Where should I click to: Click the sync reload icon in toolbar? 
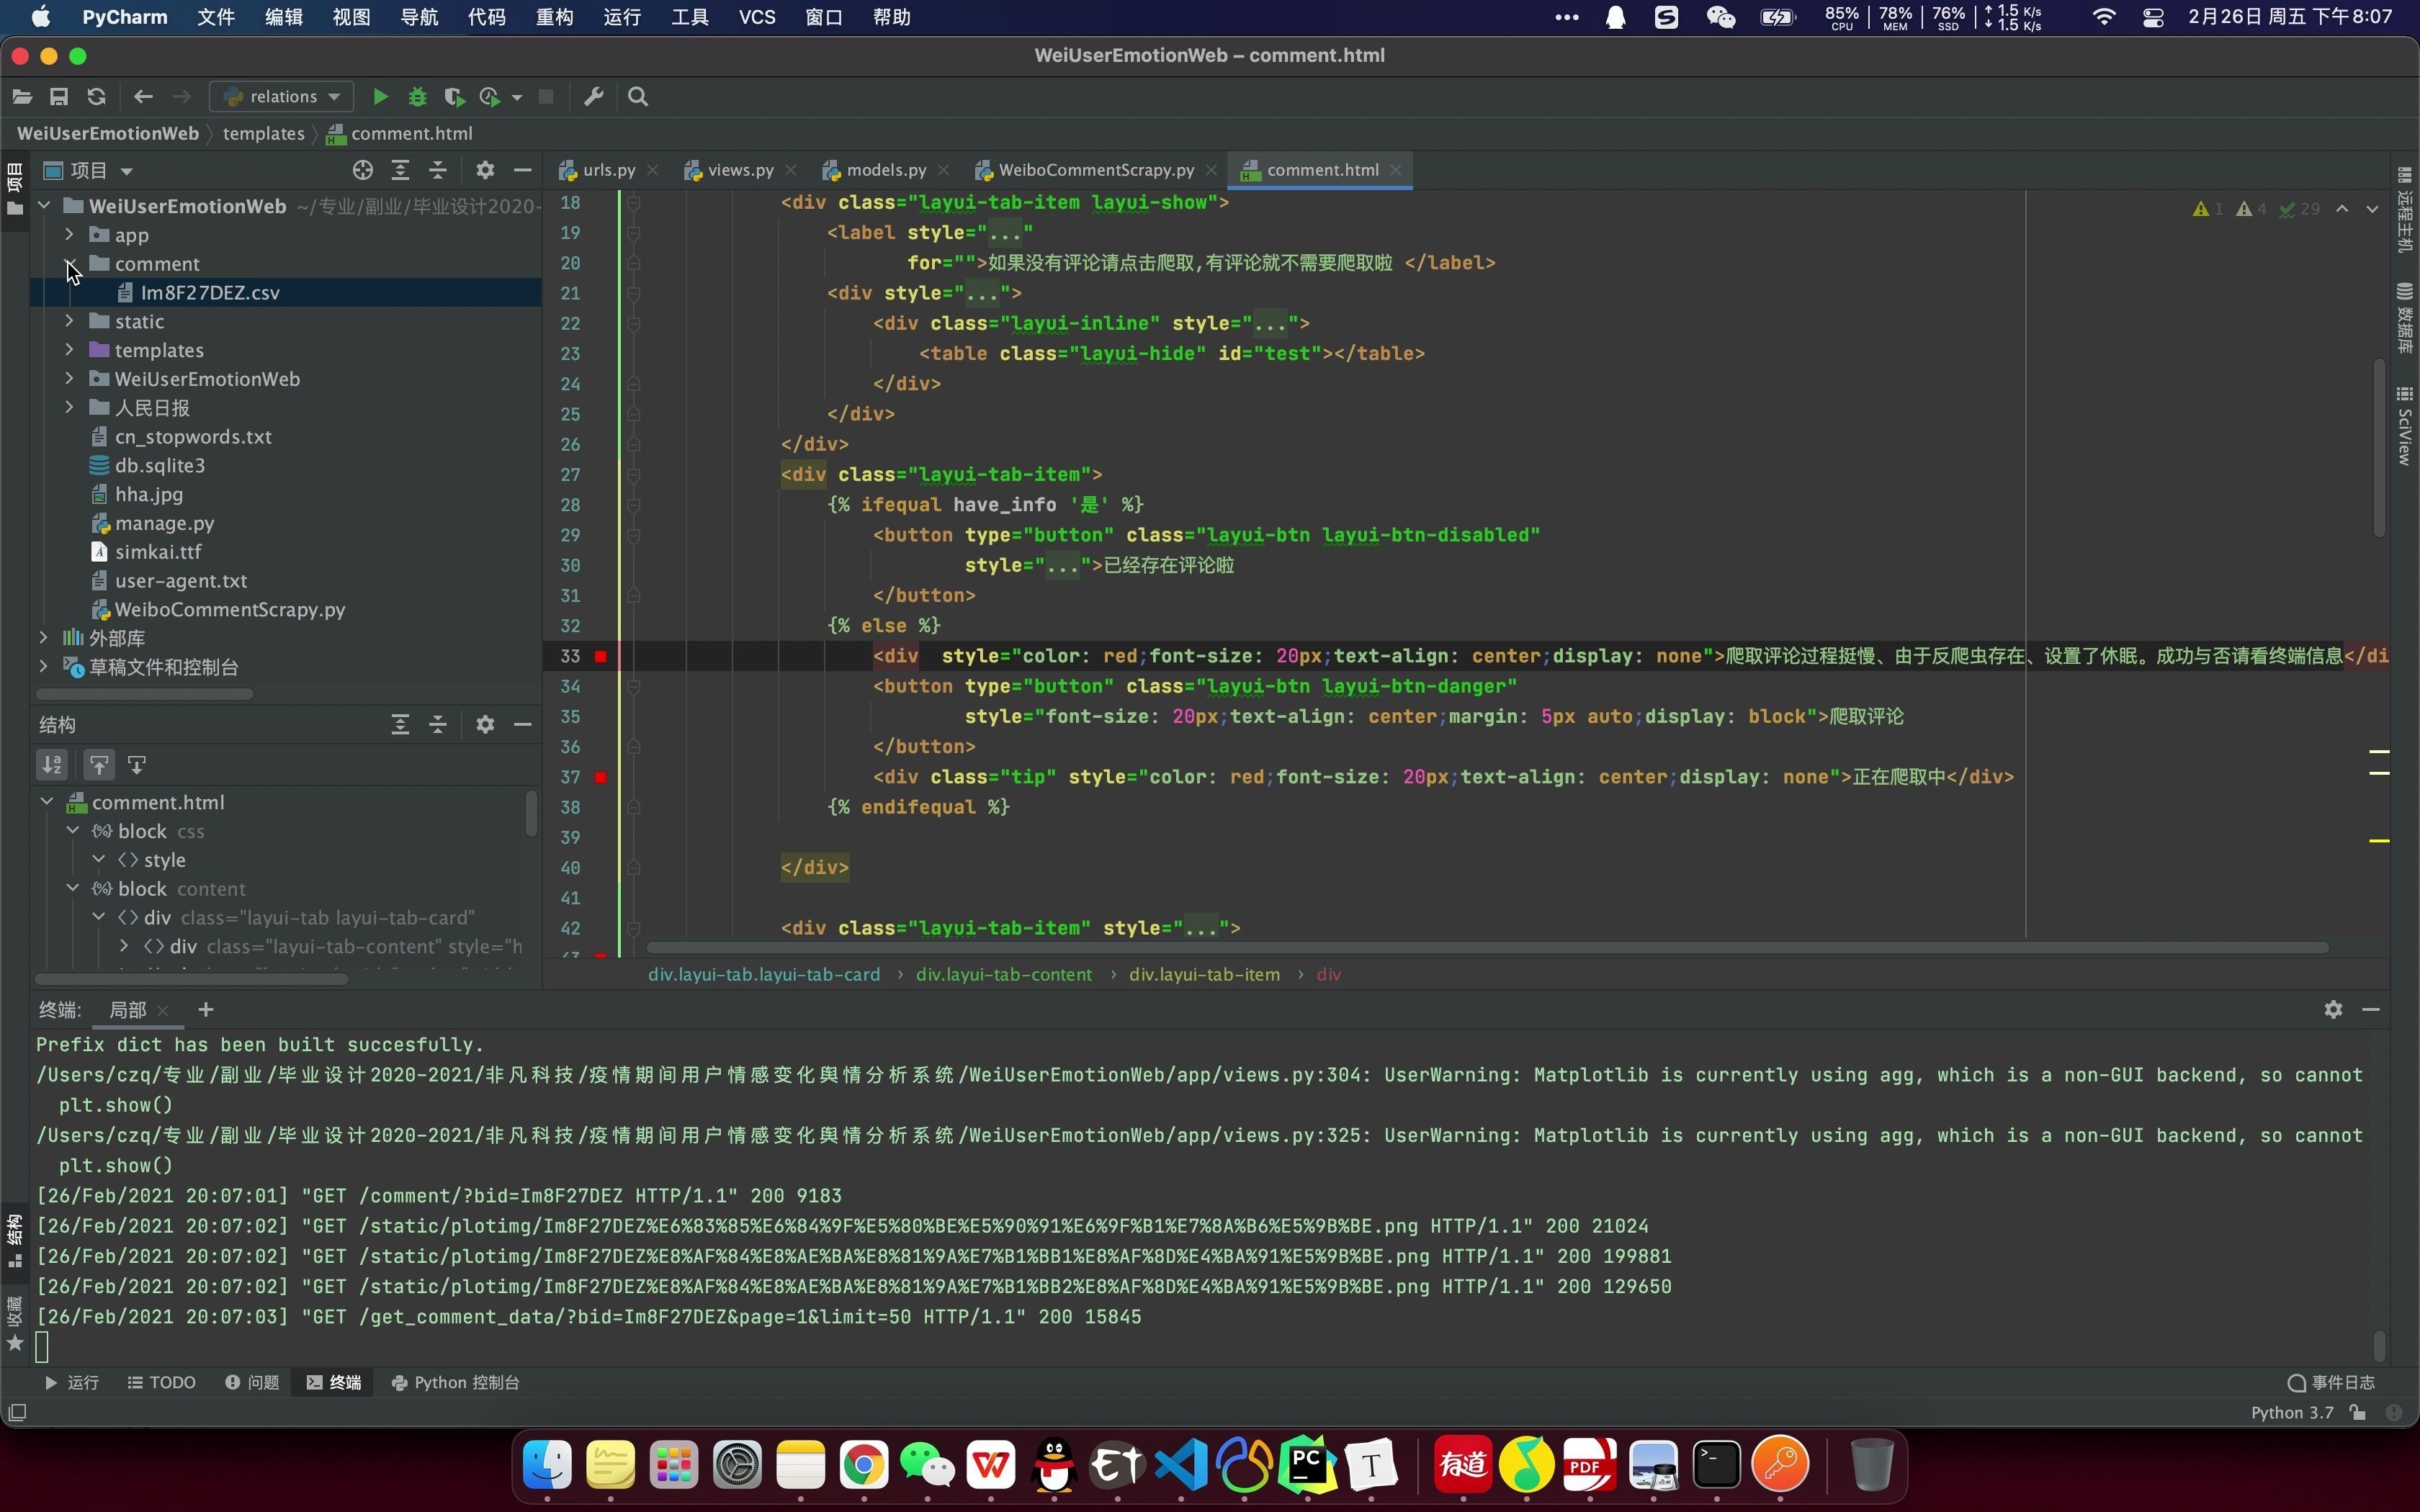pos(96,97)
